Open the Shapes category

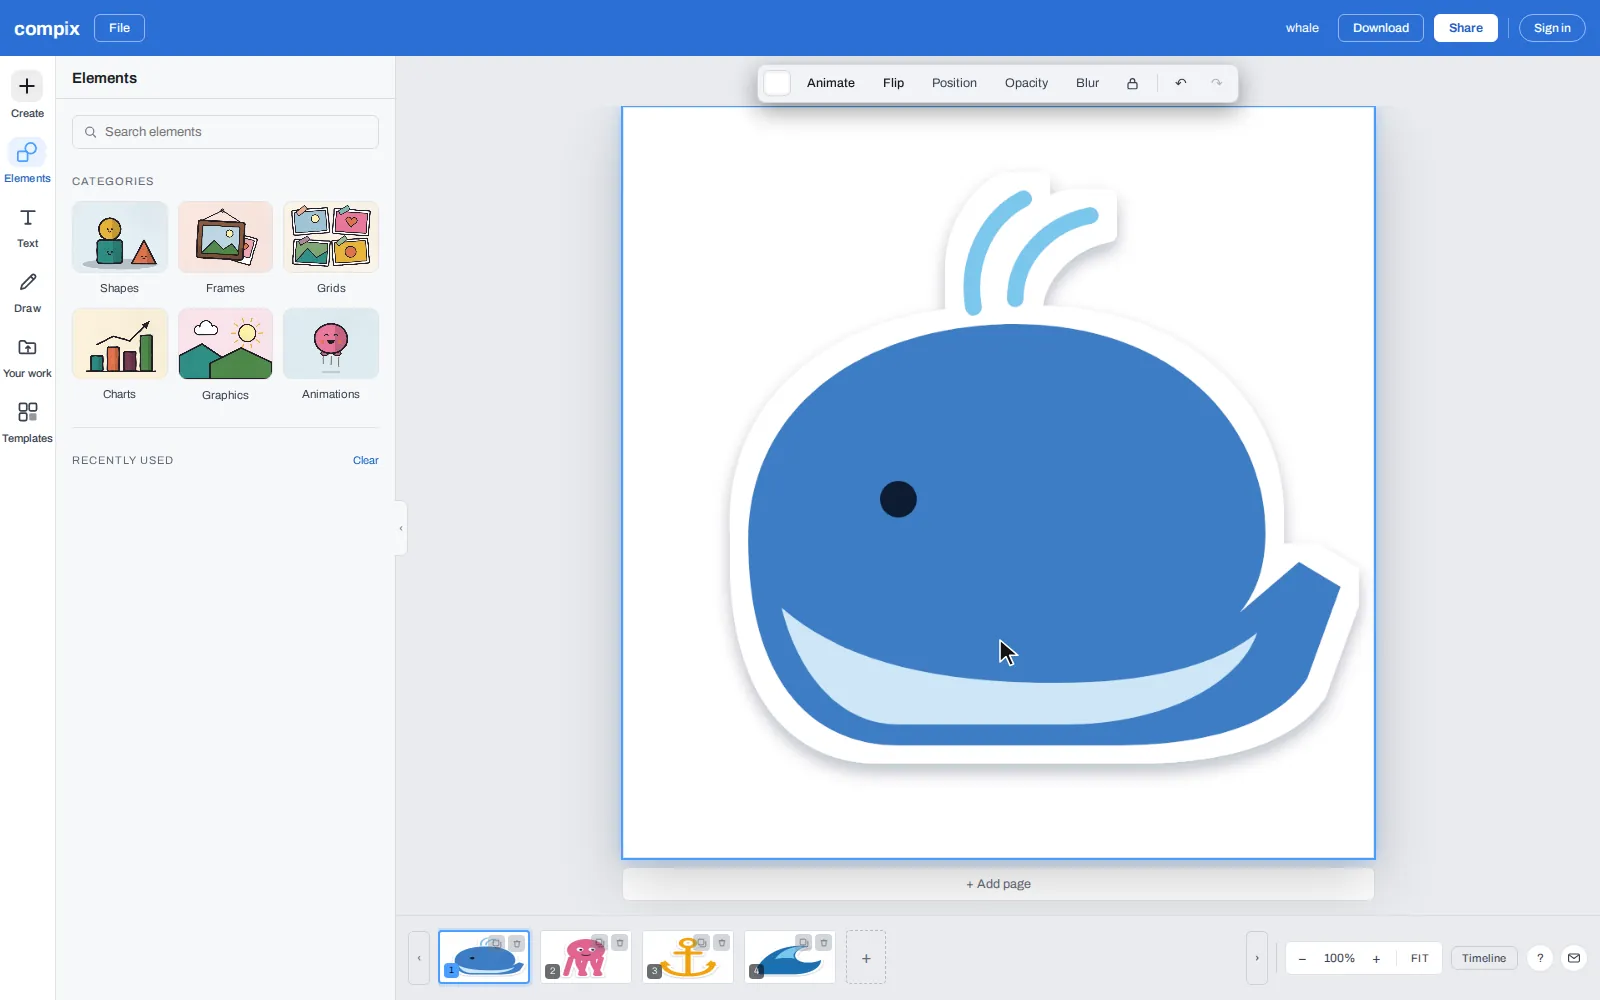[x=120, y=248]
